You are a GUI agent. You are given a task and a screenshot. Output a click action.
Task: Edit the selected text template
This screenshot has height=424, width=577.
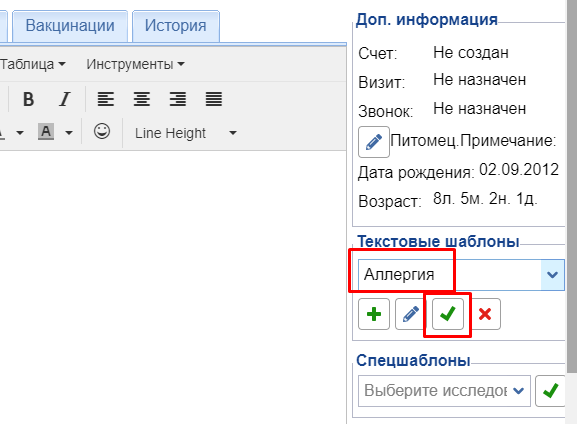(411, 314)
